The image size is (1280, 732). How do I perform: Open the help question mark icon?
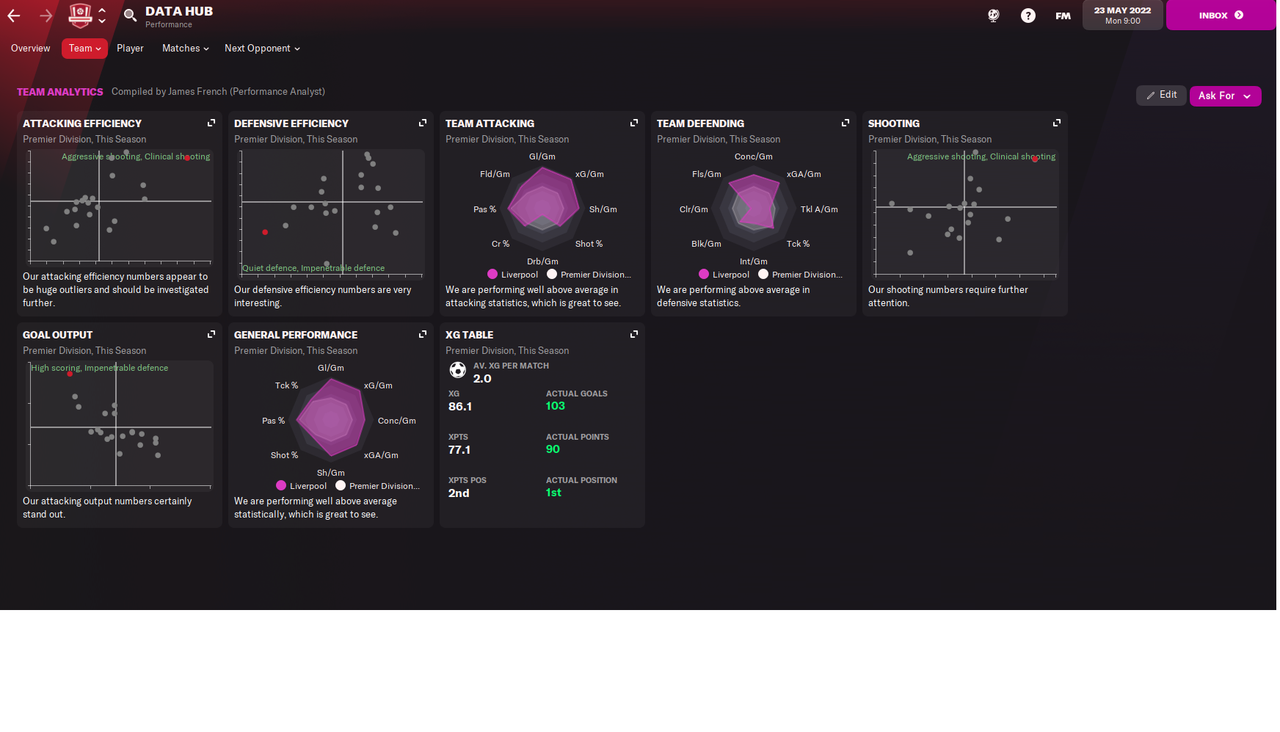click(x=1028, y=15)
